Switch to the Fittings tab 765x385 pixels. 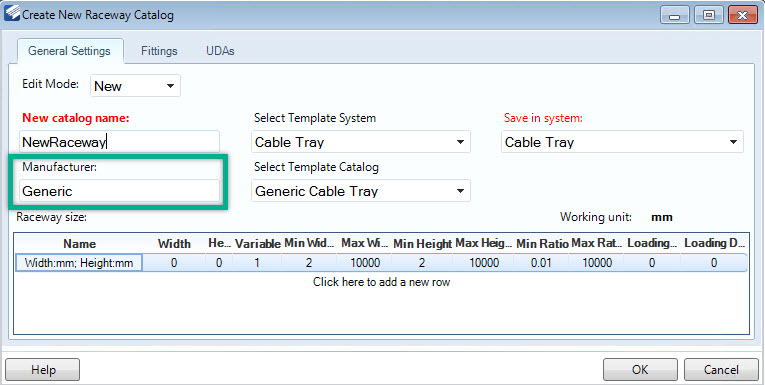click(x=159, y=51)
